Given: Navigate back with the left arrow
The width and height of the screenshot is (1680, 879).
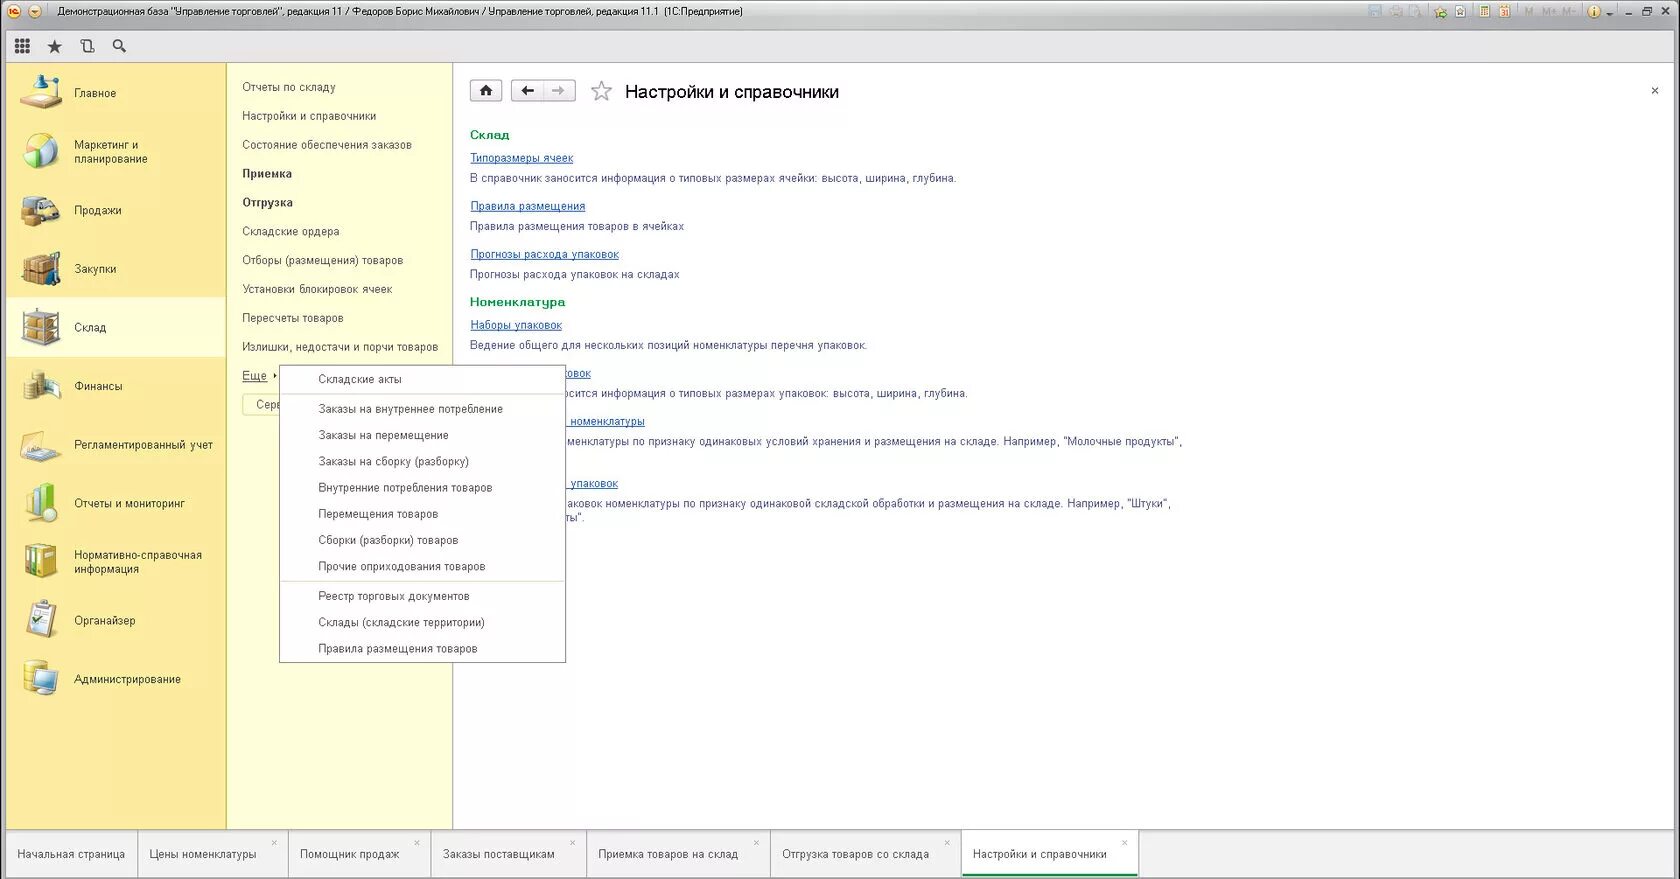Looking at the screenshot, I should (x=527, y=91).
